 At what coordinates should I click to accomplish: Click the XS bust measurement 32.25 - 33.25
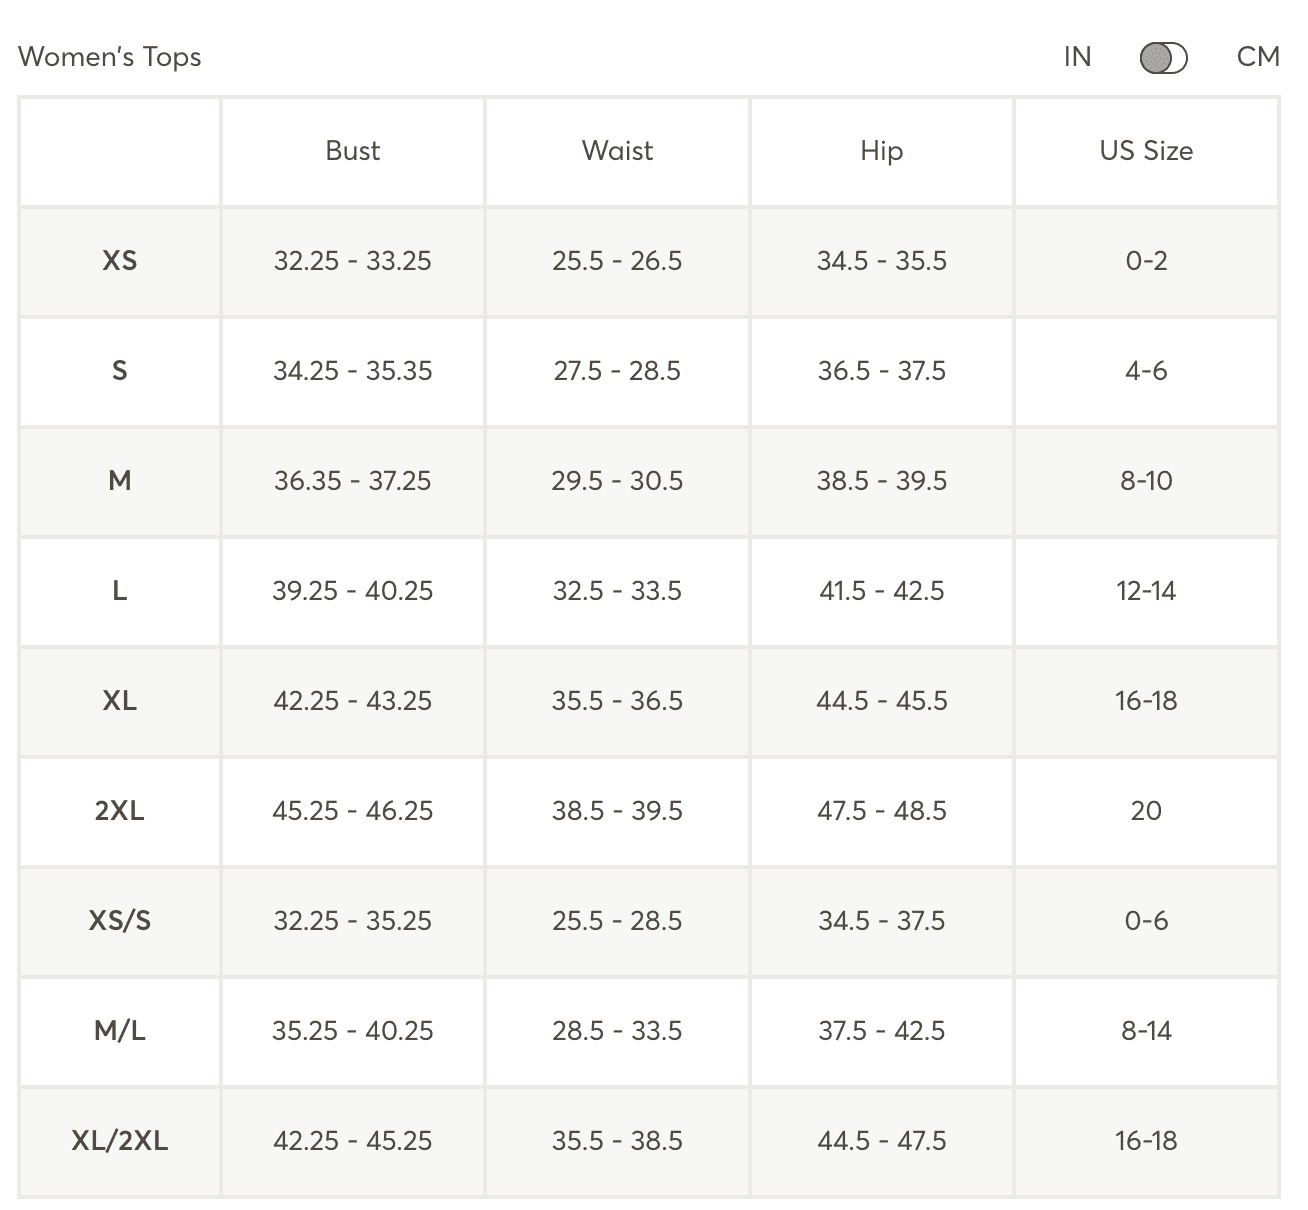click(353, 261)
